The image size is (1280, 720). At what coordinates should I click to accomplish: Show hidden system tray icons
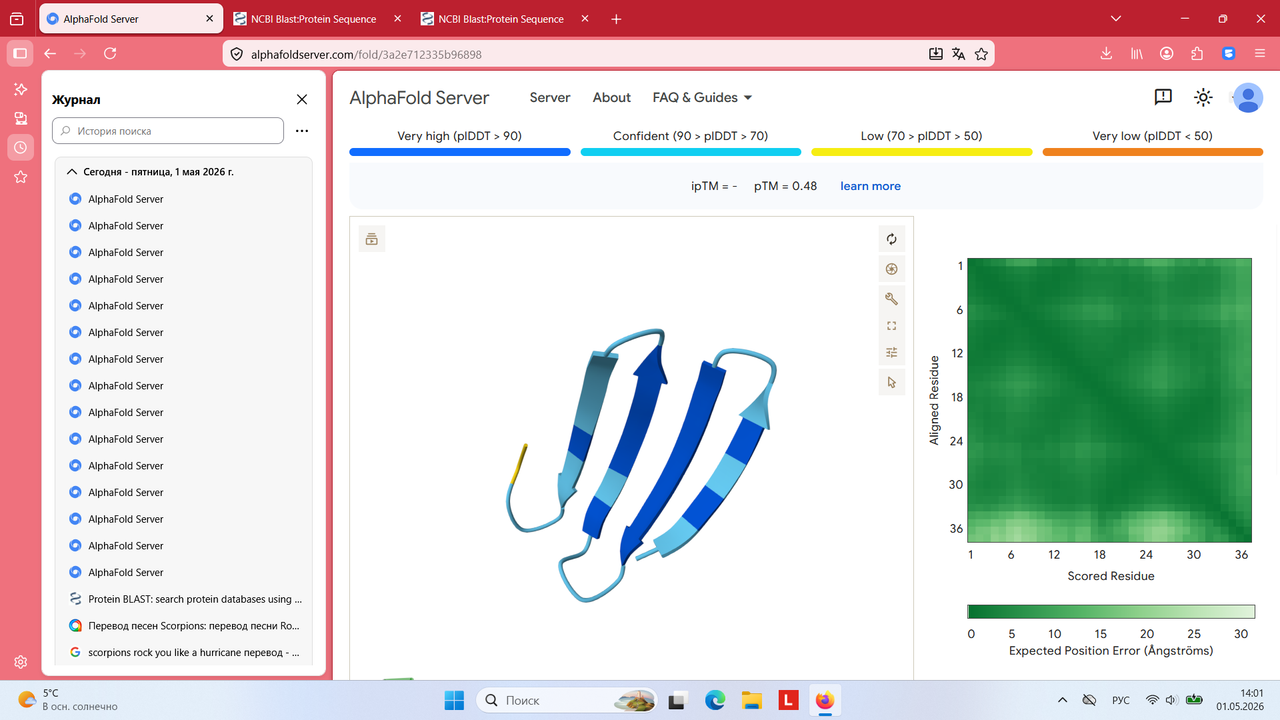(1062, 700)
